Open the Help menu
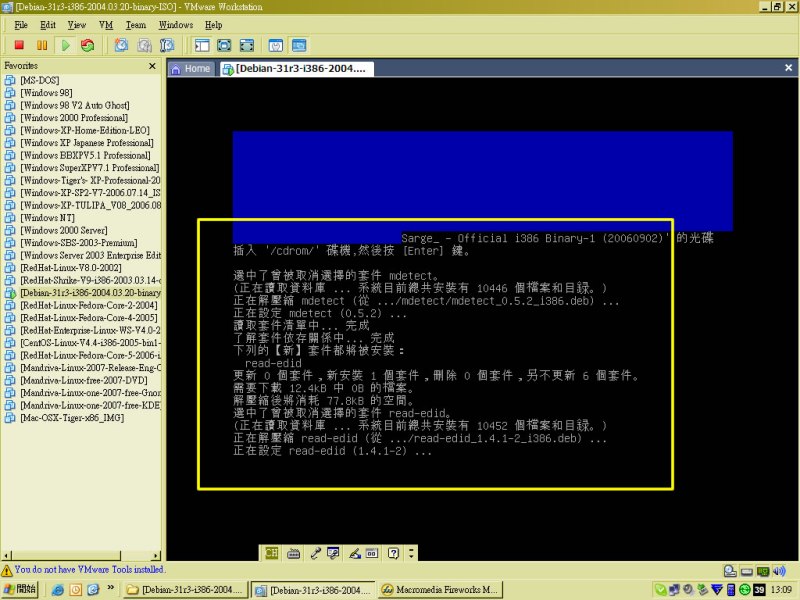 (213, 25)
